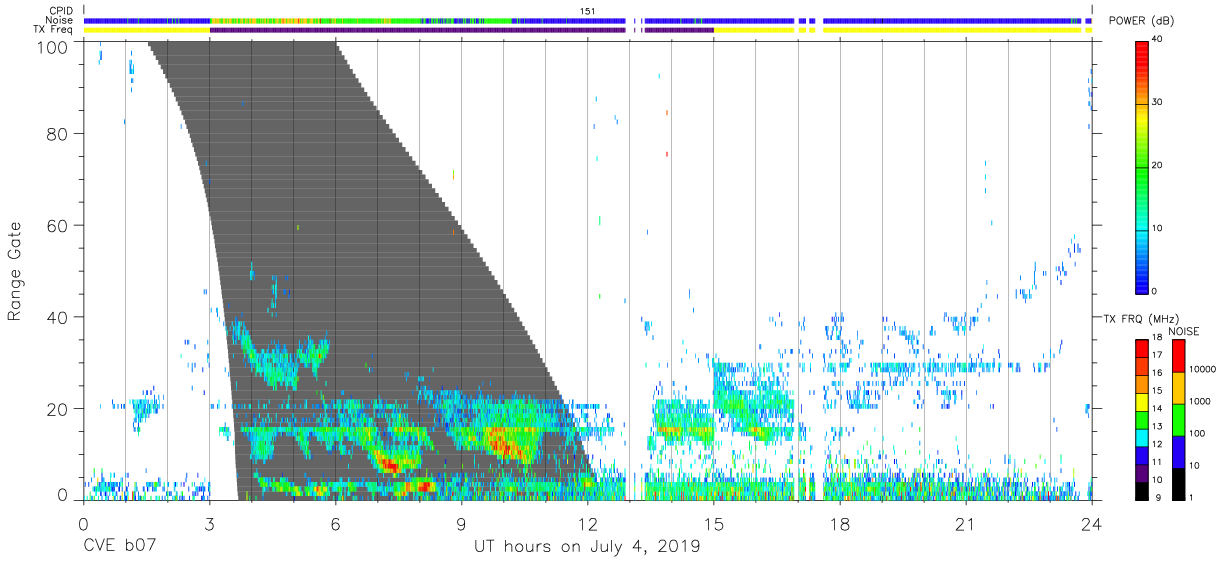Click the POWER (dB) color bar
This screenshot has width=1228, height=567.
[1141, 166]
